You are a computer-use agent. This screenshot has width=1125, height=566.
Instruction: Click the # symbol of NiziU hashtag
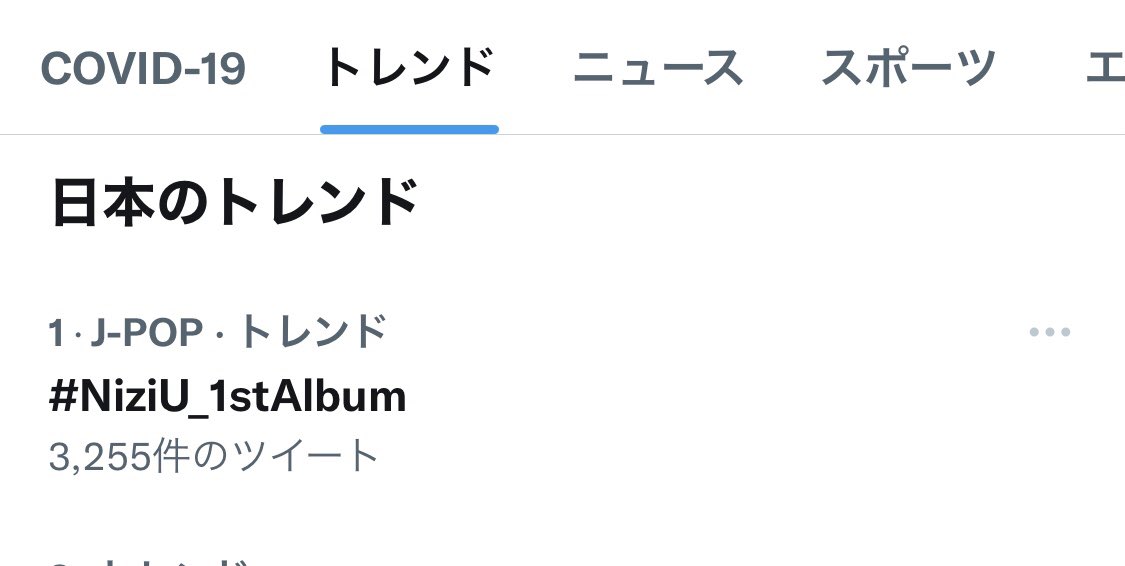[63, 397]
